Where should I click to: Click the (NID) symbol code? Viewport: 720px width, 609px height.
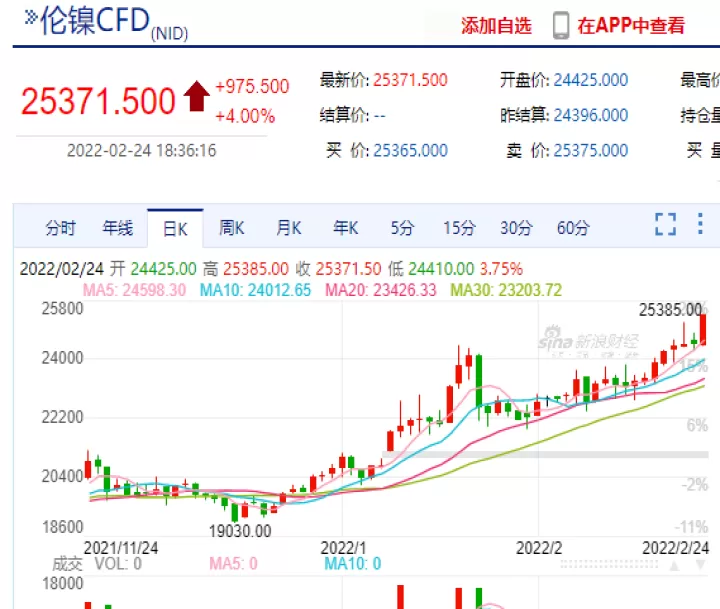[x=169, y=34]
